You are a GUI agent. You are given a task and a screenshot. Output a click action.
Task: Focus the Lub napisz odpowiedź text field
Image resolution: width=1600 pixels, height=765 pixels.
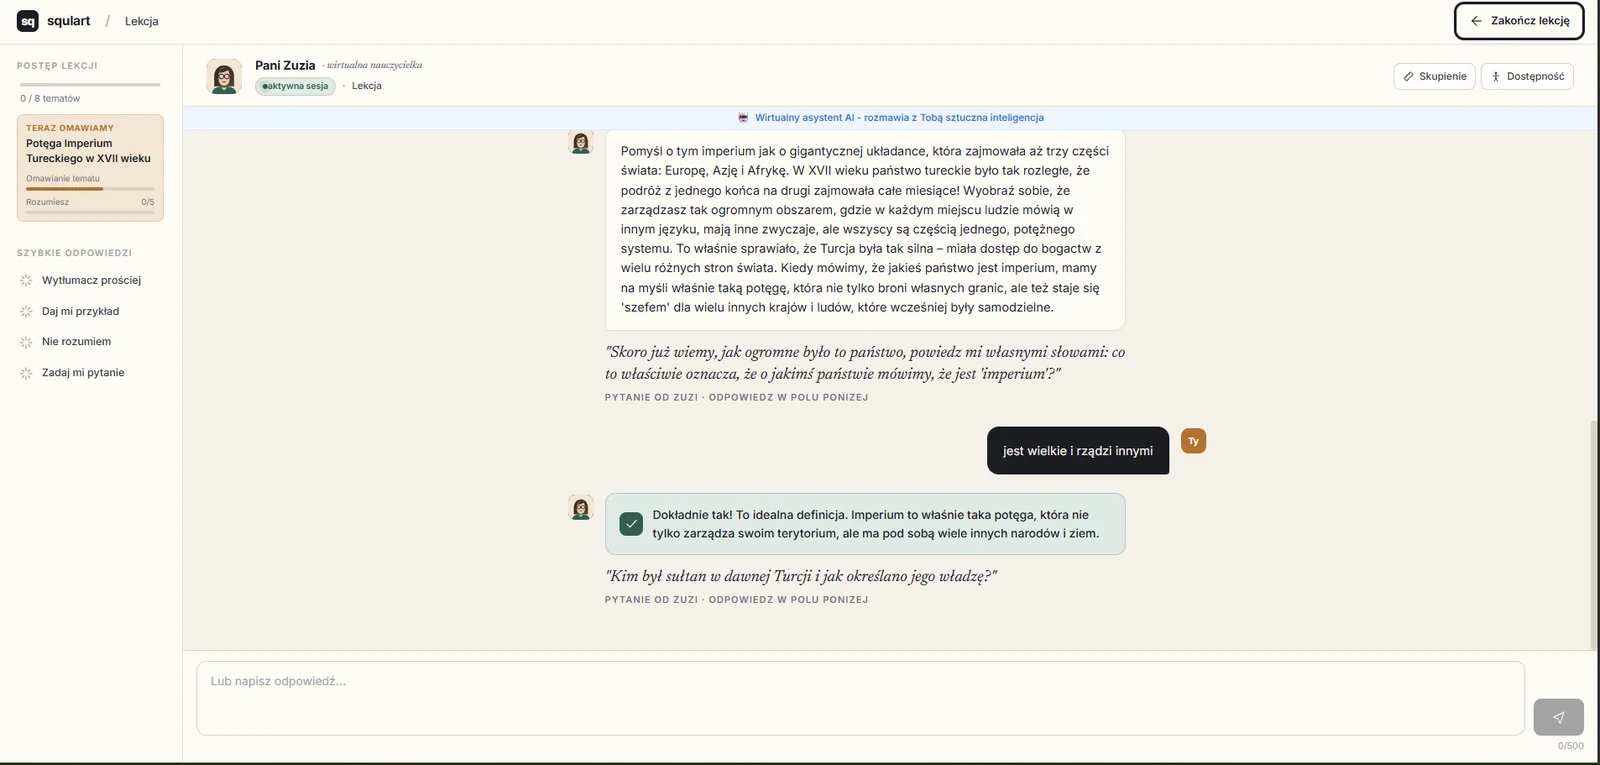[860, 698]
